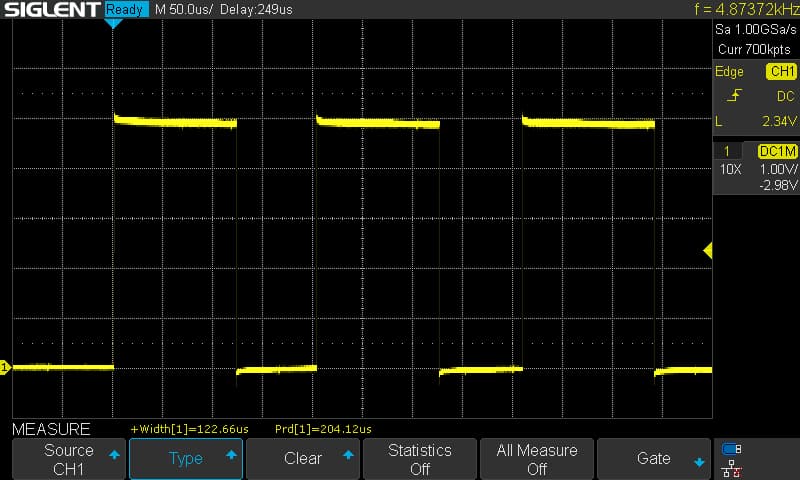Image resolution: width=800 pixels, height=480 pixels.
Task: Click the MEASURE menu title
Action: tap(51, 429)
